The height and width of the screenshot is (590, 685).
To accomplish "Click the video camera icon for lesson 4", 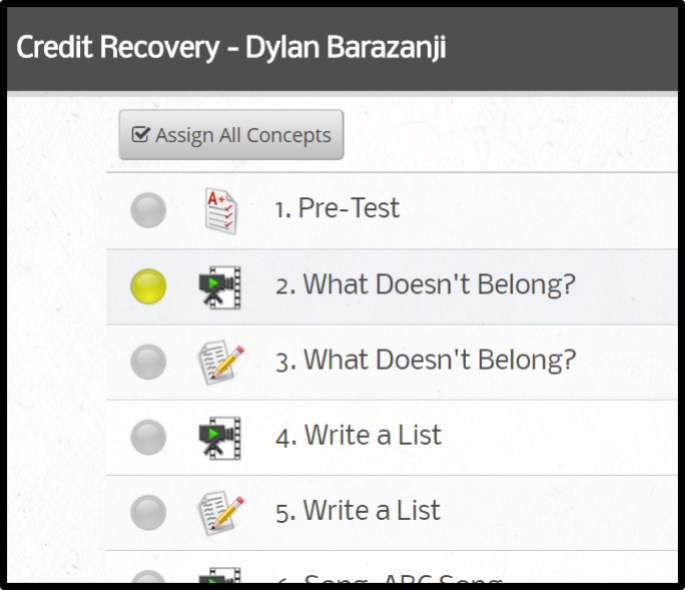I will pos(220,438).
